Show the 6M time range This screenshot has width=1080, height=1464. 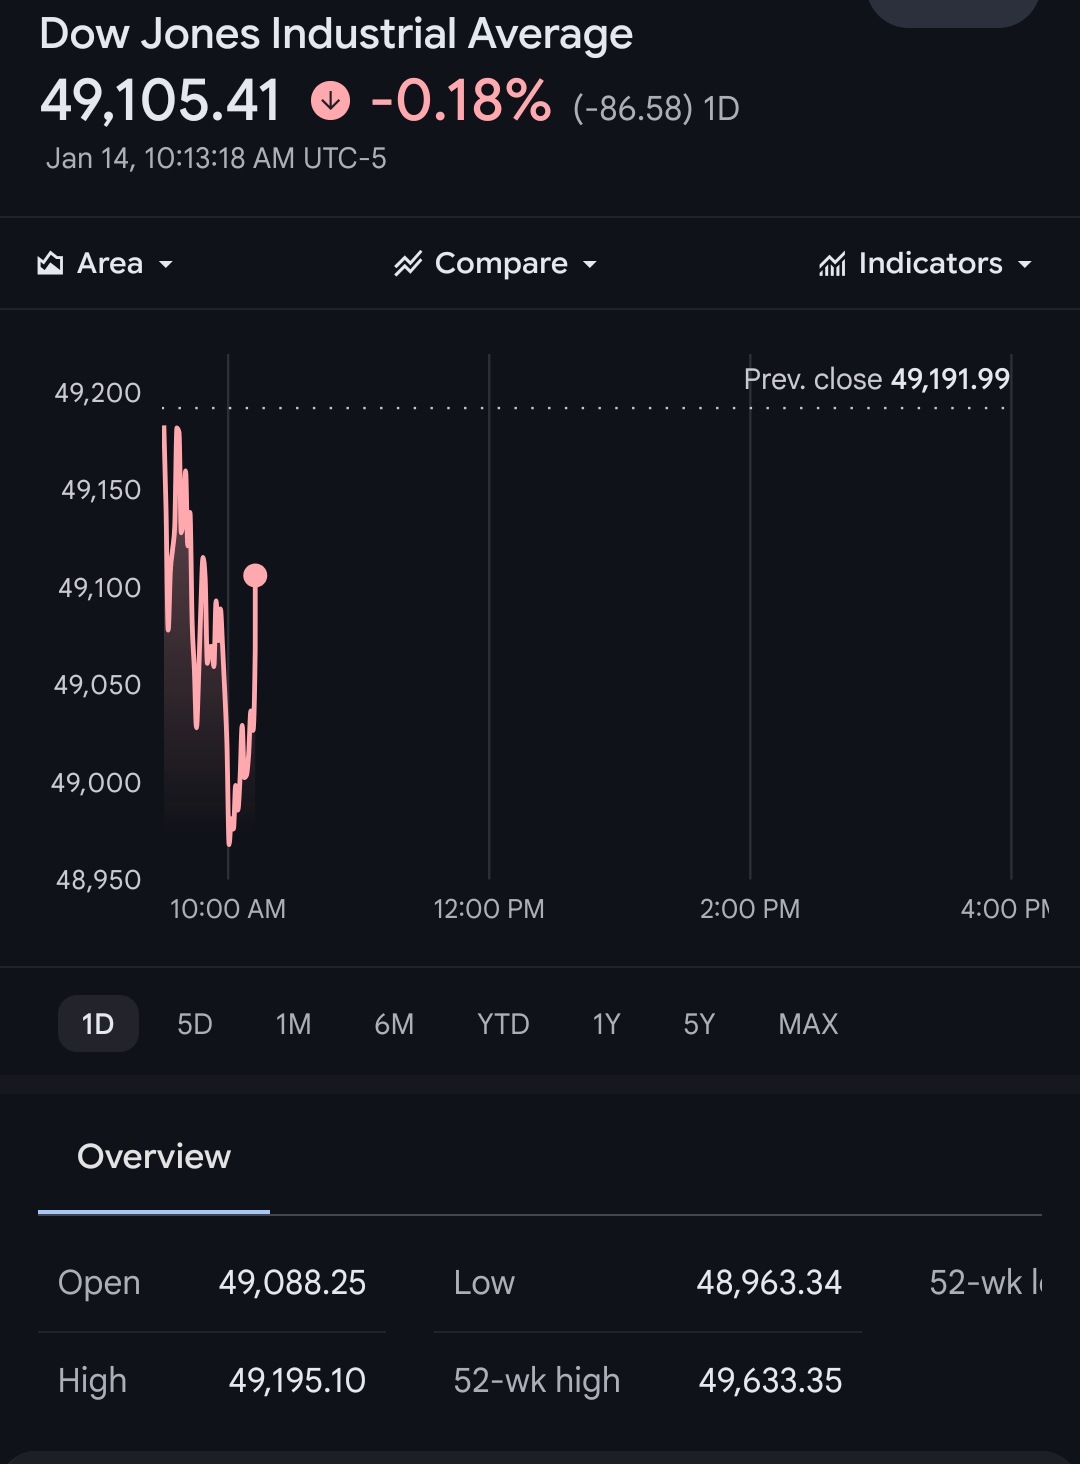coord(394,1024)
